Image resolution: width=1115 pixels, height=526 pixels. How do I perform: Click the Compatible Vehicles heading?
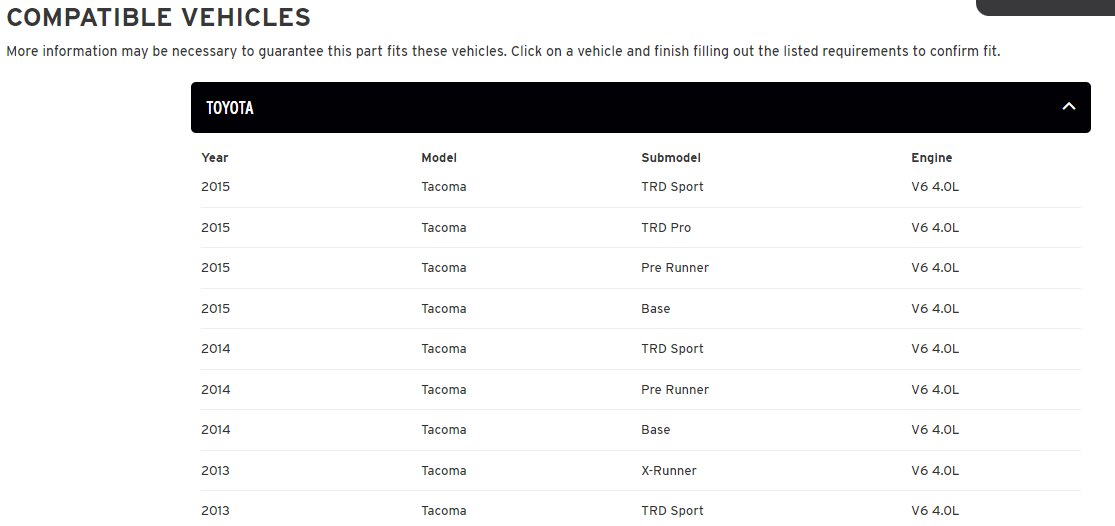point(159,17)
